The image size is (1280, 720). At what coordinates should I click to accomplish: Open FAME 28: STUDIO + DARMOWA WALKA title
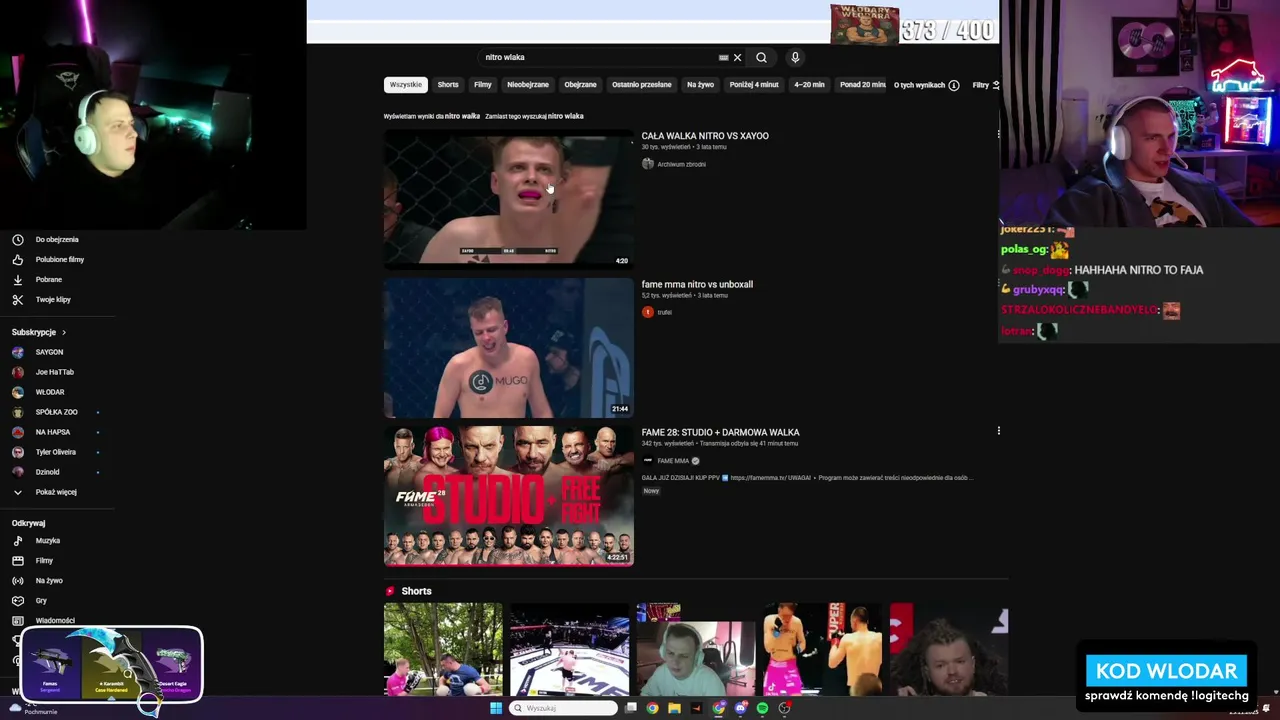pos(720,433)
